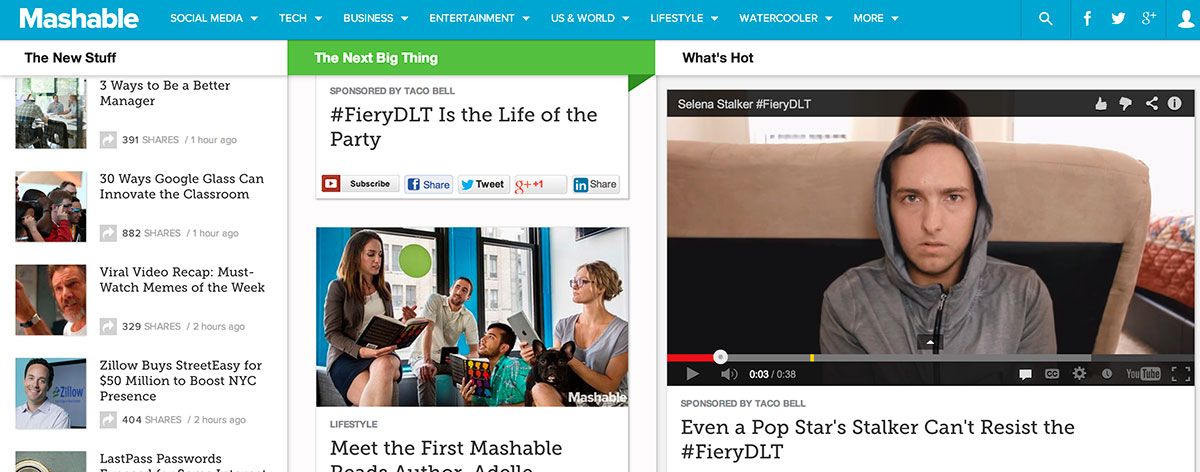Select The Next Big Thing tab
Image resolution: width=1200 pixels, height=472 pixels.
click(376, 58)
